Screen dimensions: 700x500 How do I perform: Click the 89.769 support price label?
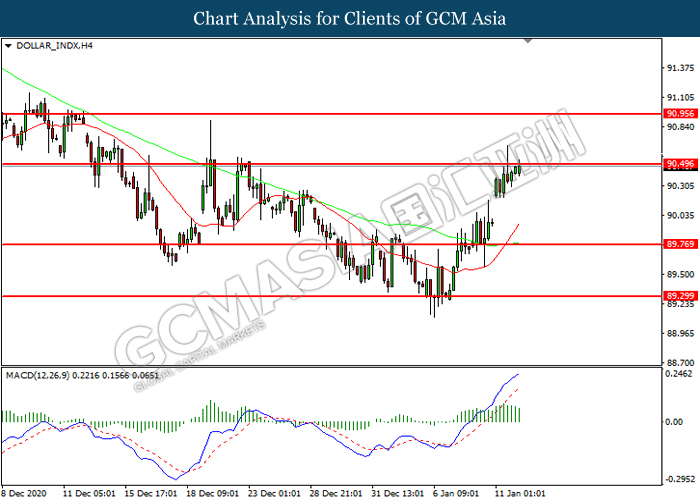(680, 244)
